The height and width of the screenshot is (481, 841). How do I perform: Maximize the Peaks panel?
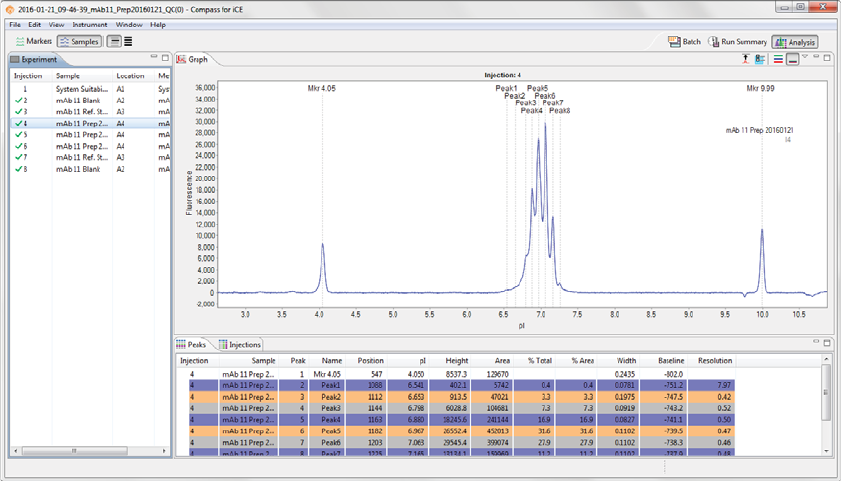[x=827, y=344]
